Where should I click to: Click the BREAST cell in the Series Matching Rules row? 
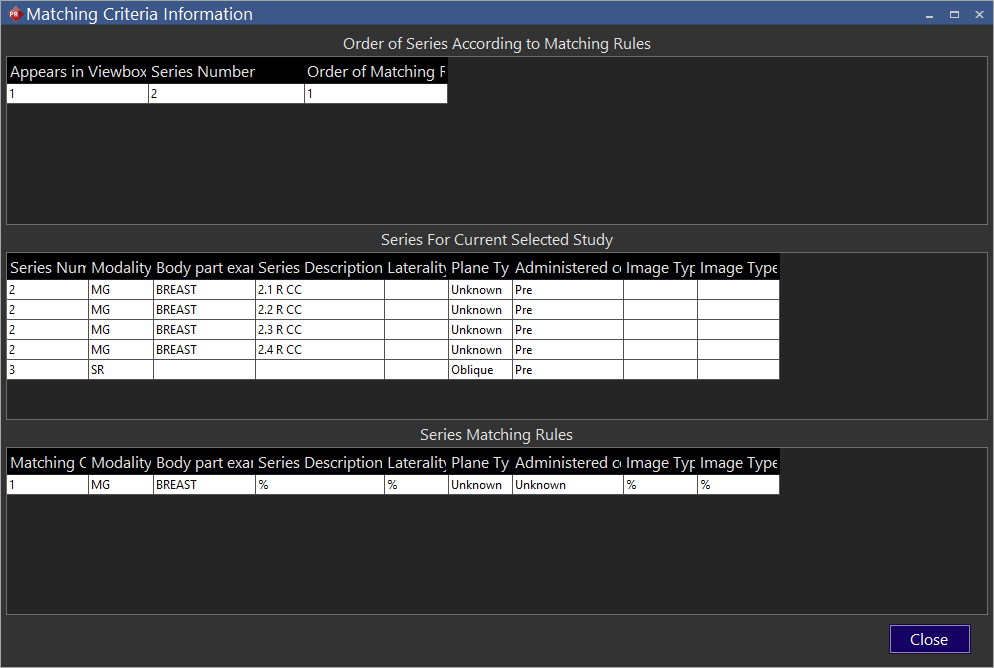[x=204, y=485]
